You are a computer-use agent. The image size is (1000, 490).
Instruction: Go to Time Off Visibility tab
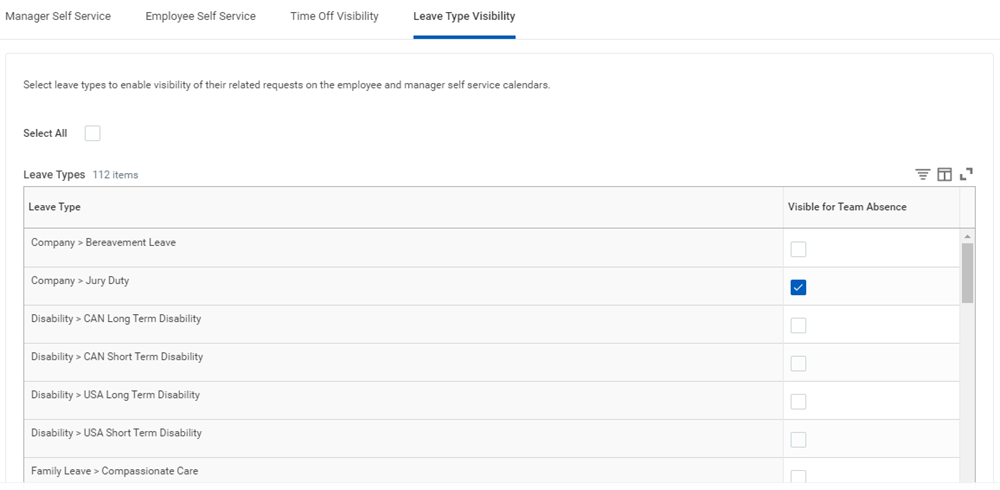(334, 17)
